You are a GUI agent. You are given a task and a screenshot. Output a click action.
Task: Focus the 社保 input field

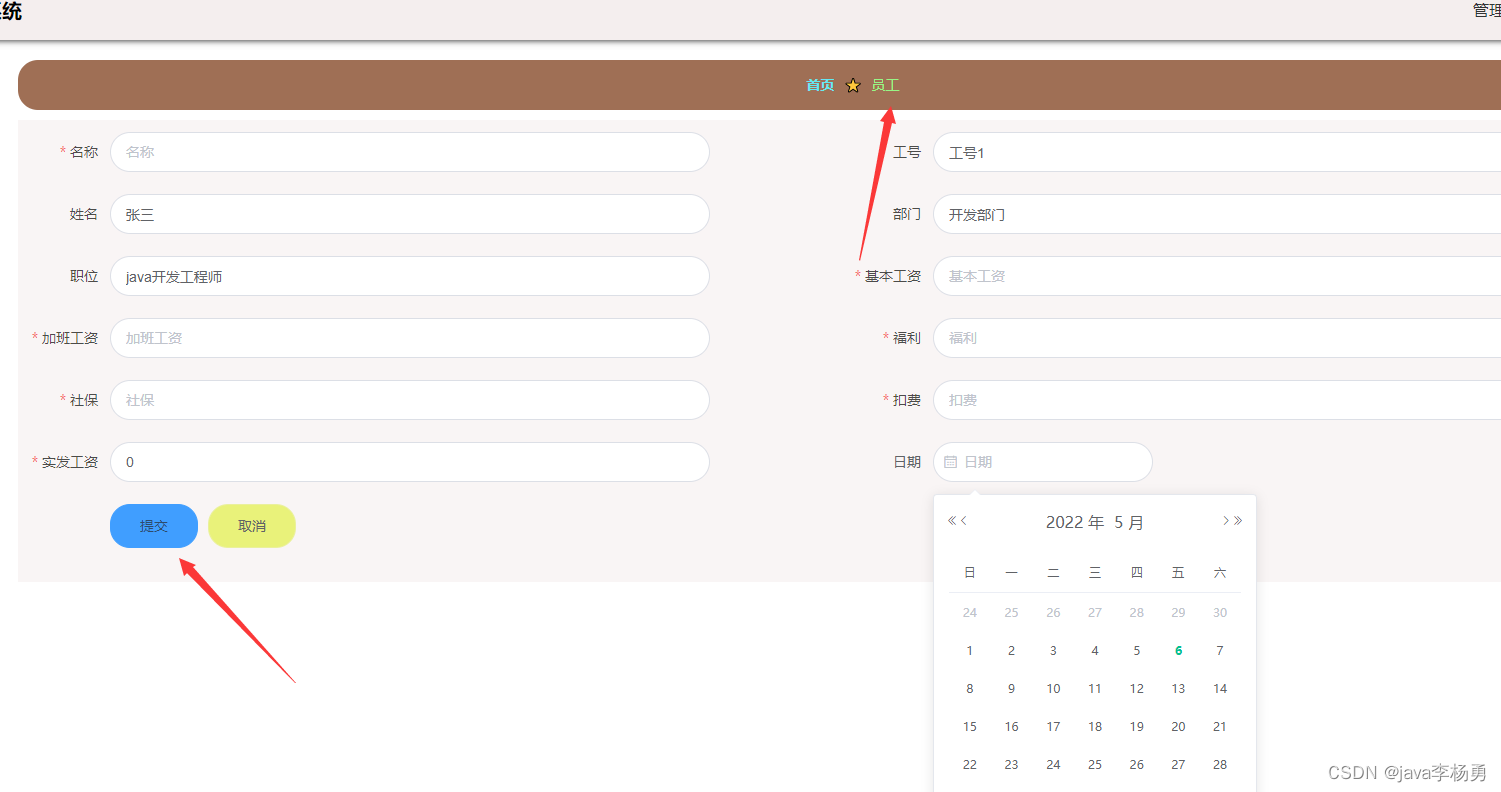(x=410, y=400)
